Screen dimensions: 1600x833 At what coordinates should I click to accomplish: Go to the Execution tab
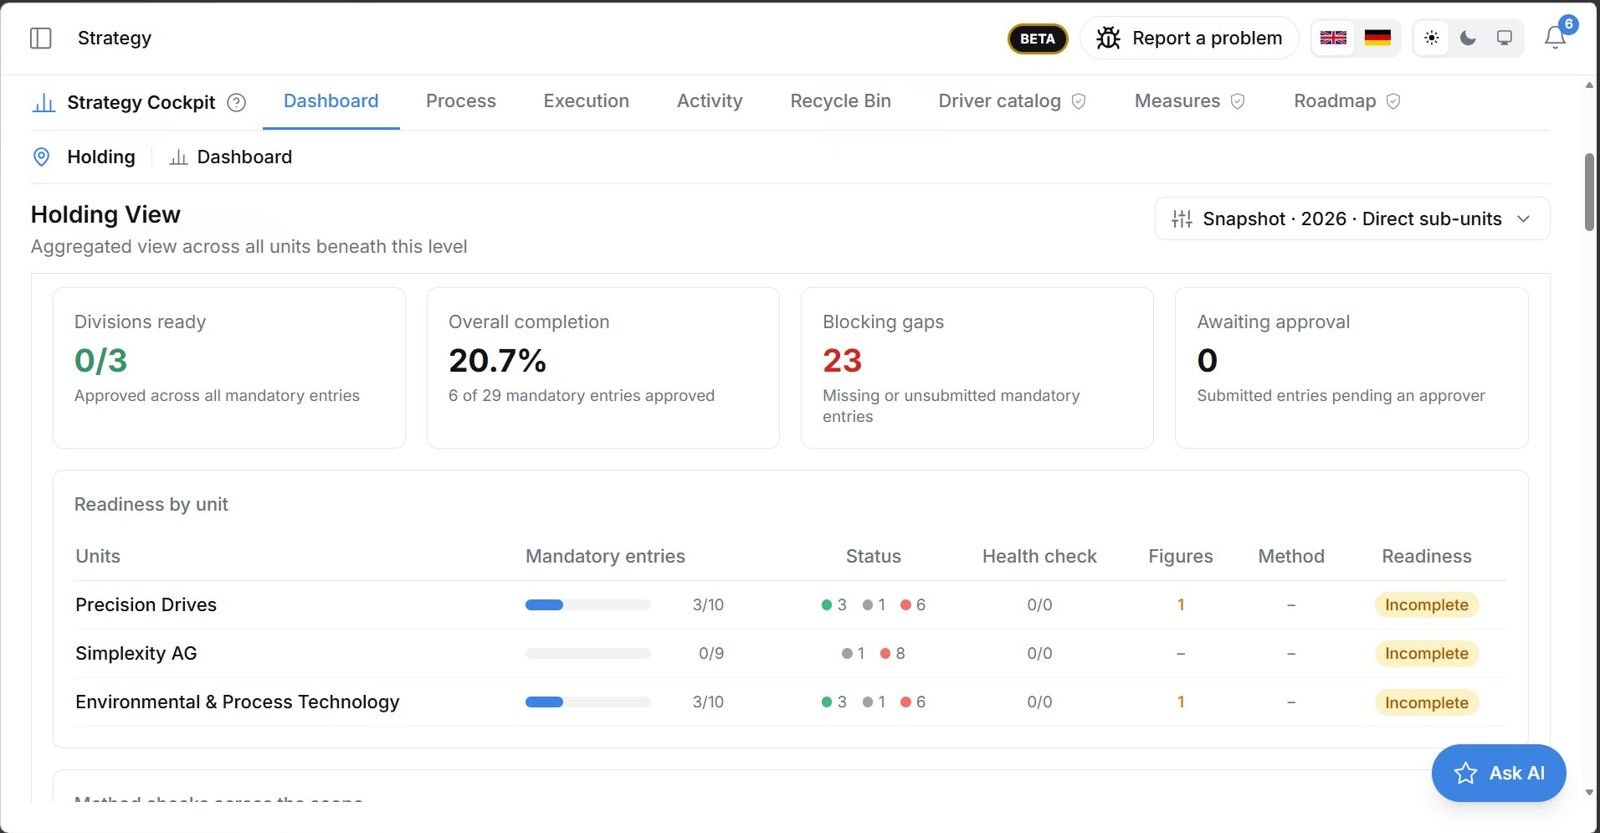(x=587, y=101)
